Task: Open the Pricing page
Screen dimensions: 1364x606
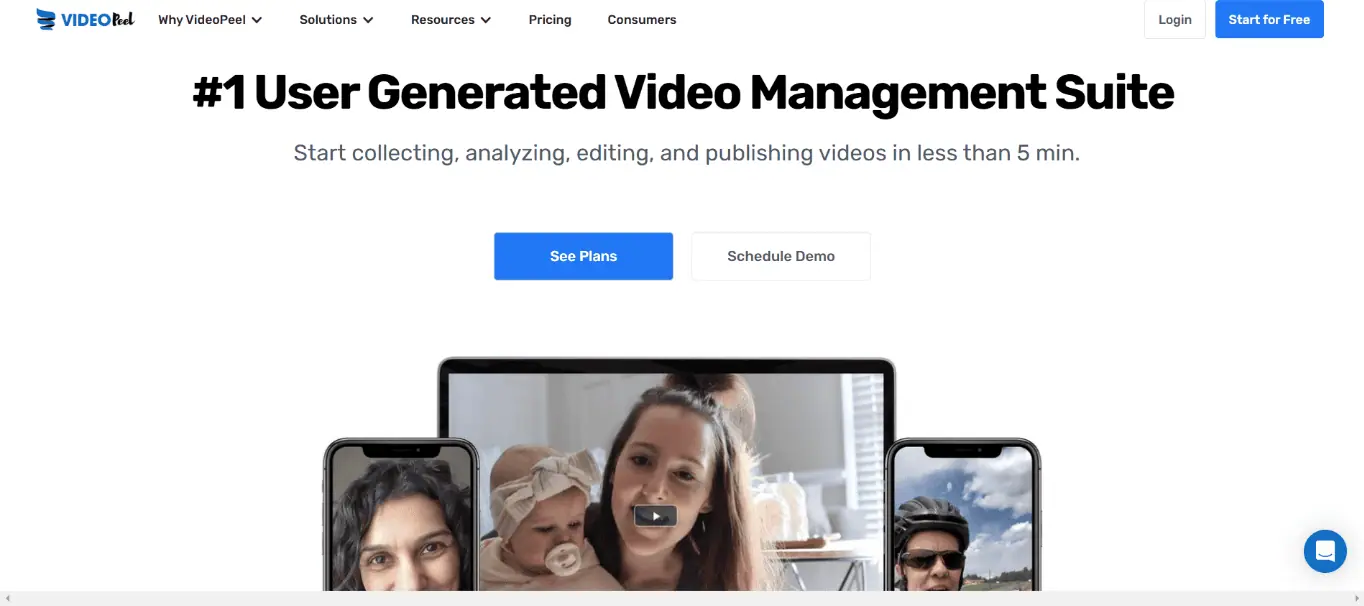Action: [549, 18]
